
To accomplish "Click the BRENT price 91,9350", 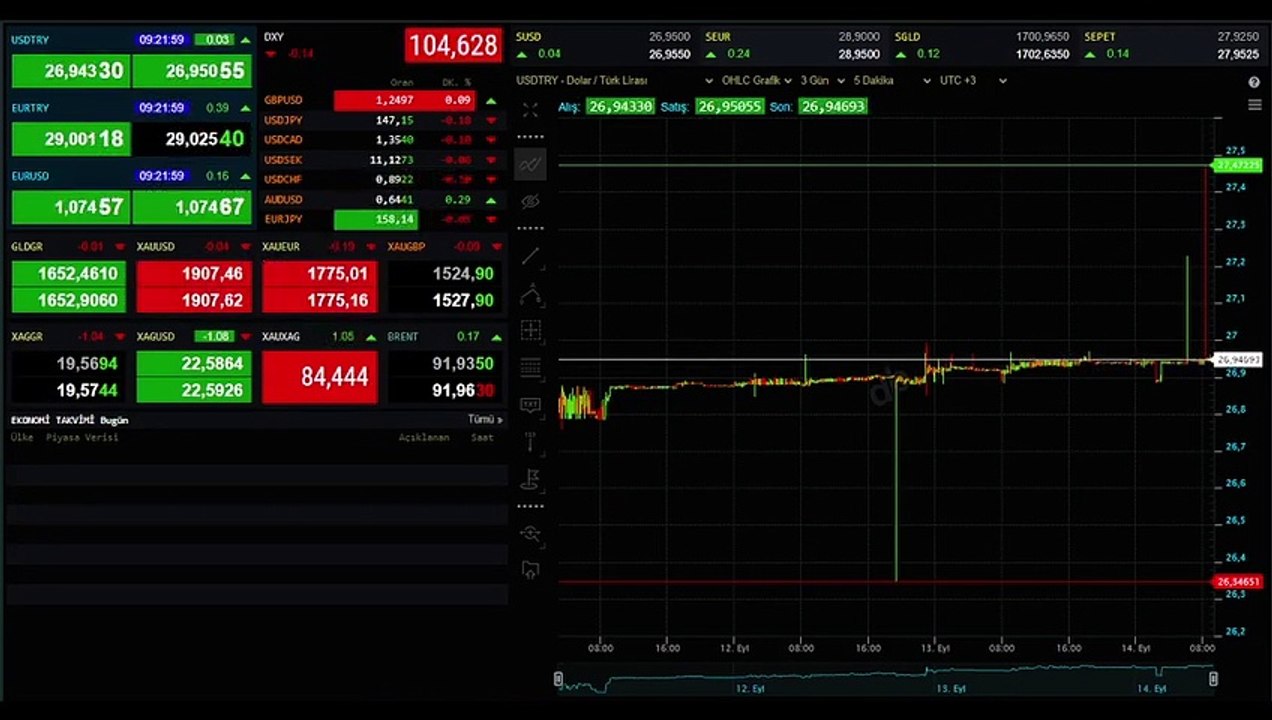I will pos(446,364).
